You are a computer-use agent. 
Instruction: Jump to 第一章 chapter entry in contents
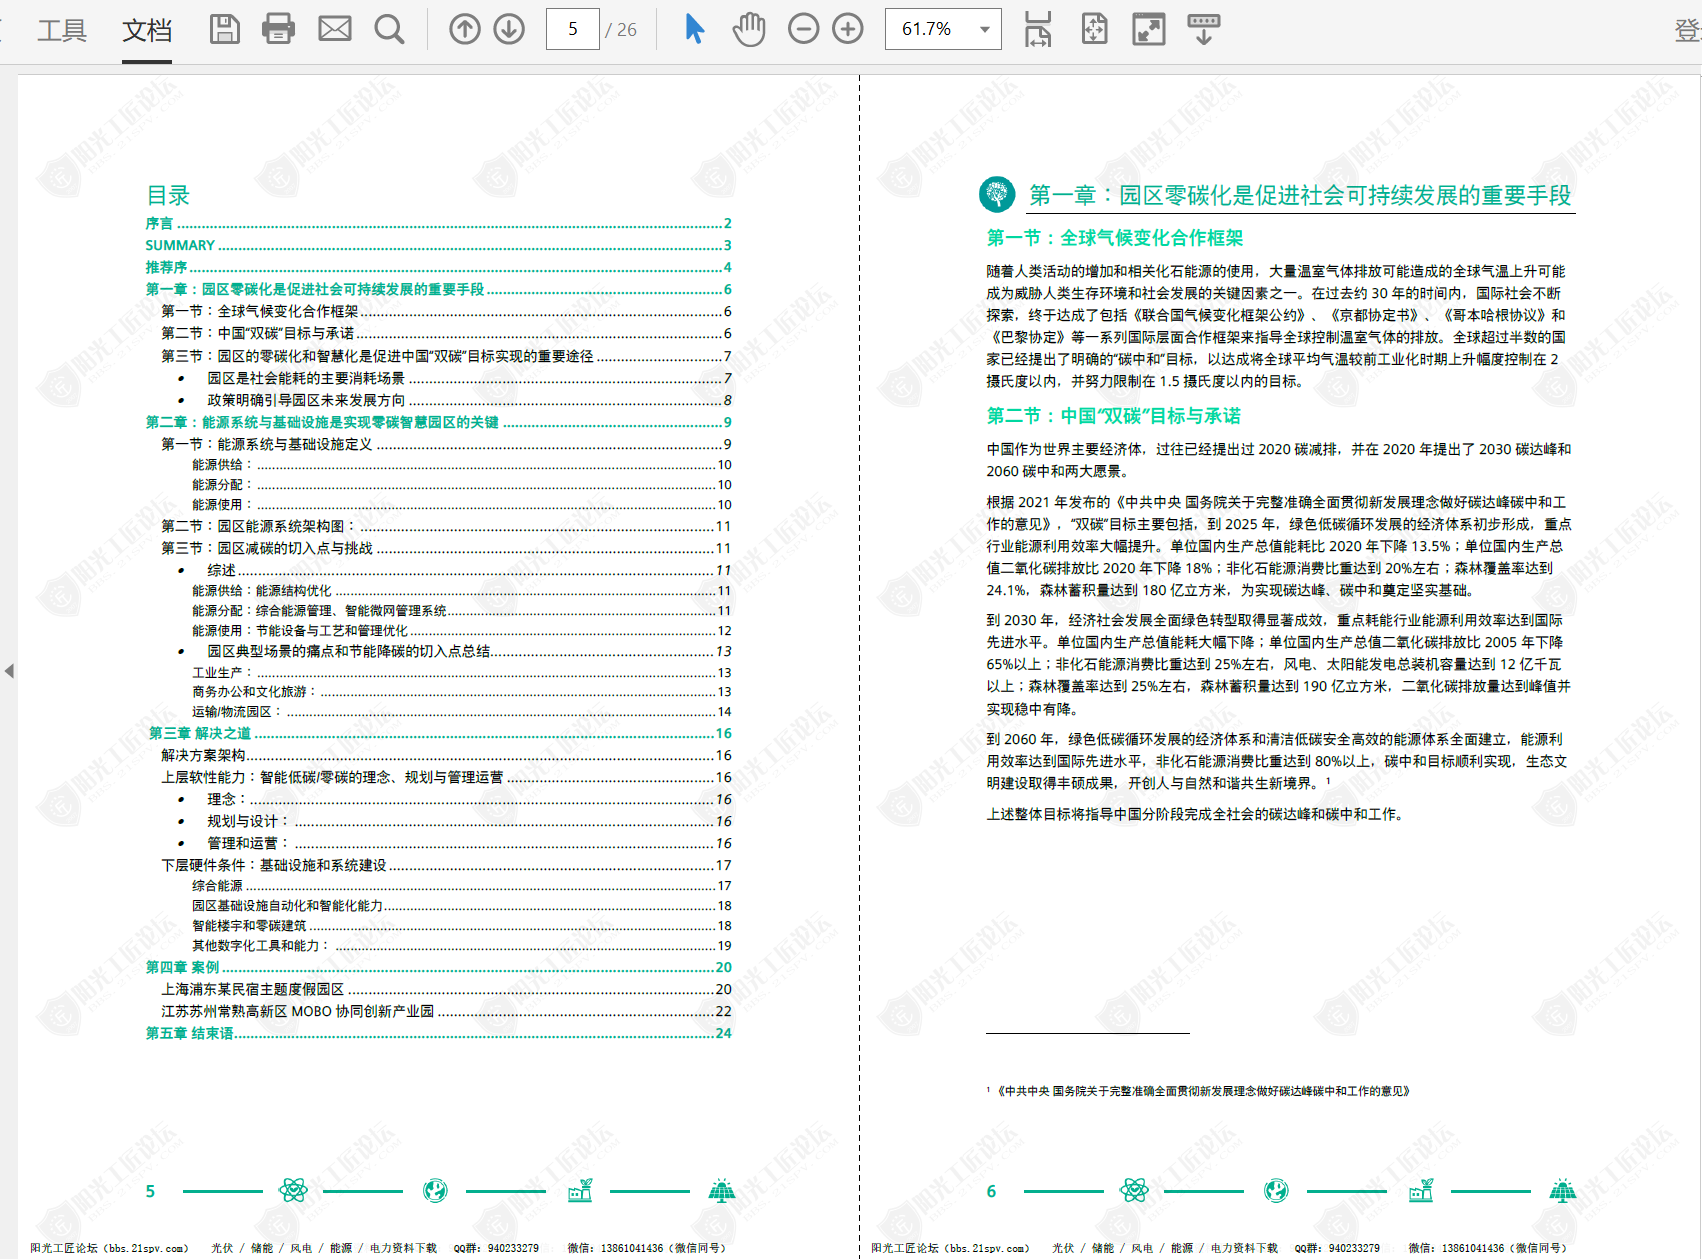pyautogui.click(x=438, y=289)
